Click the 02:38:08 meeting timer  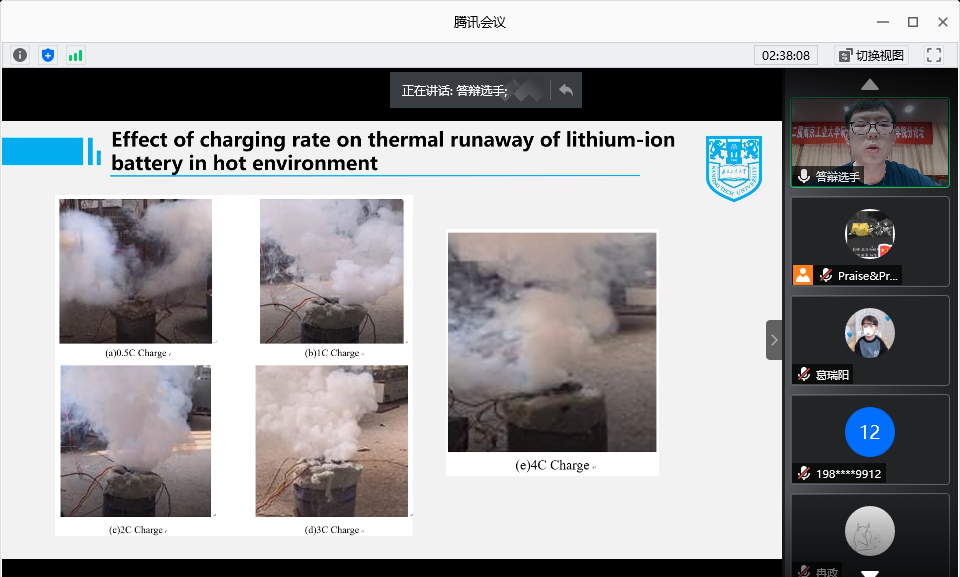tap(785, 55)
